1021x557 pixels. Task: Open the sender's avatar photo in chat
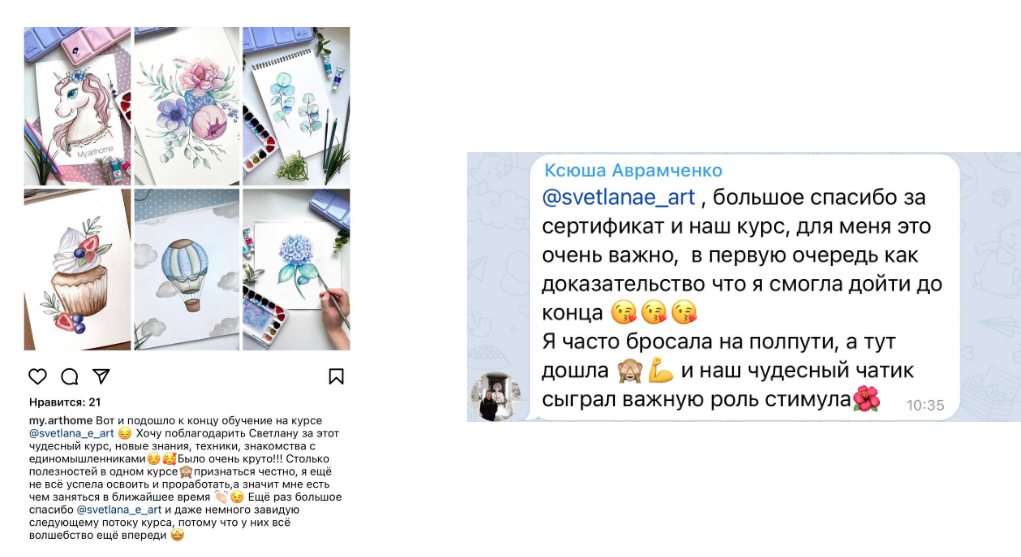tap(496, 396)
